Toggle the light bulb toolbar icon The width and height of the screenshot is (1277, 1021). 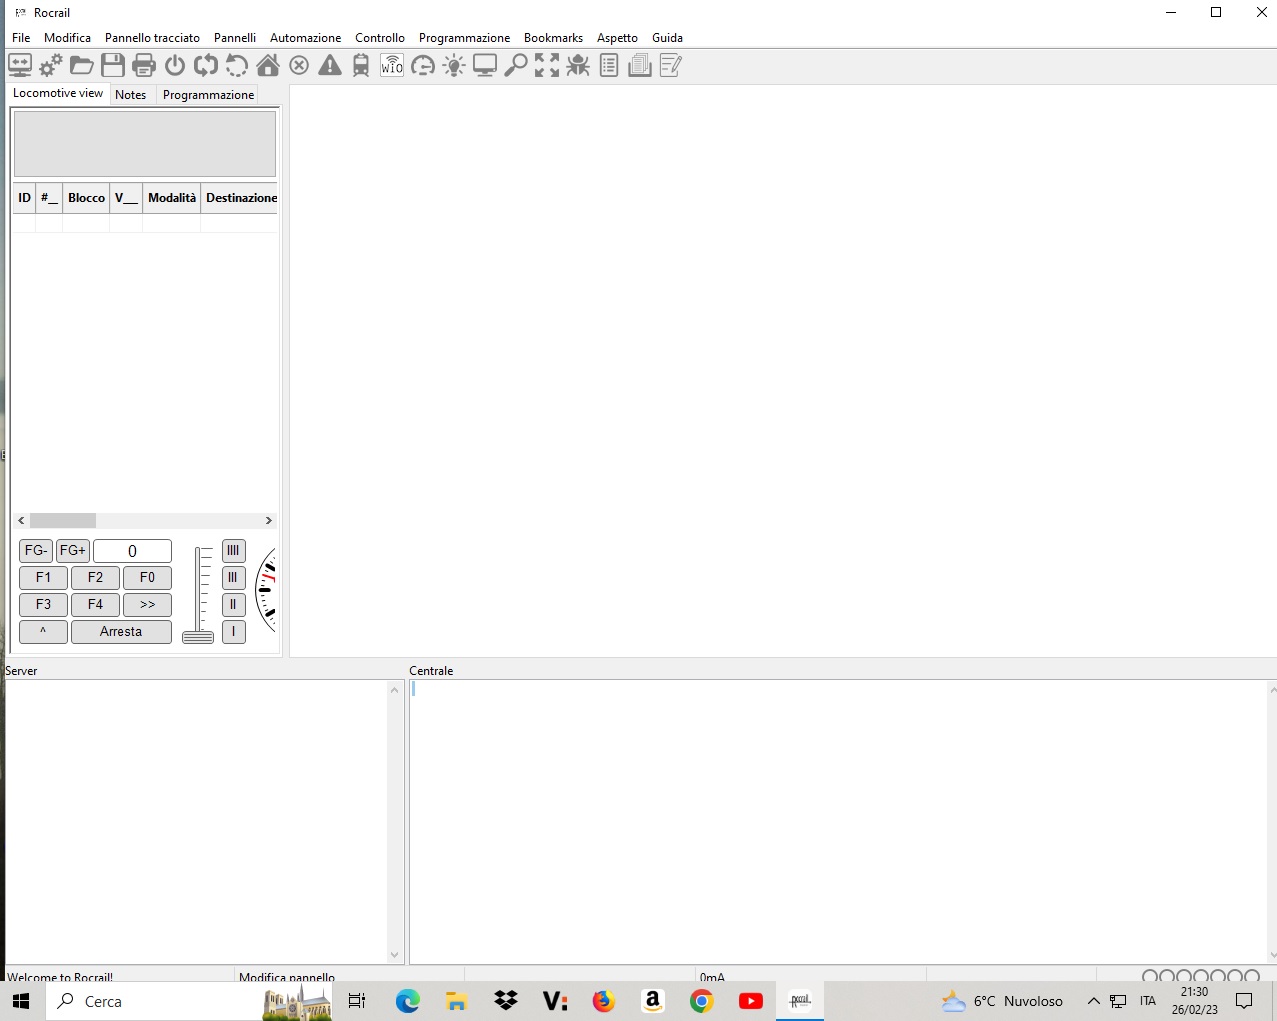click(x=454, y=66)
